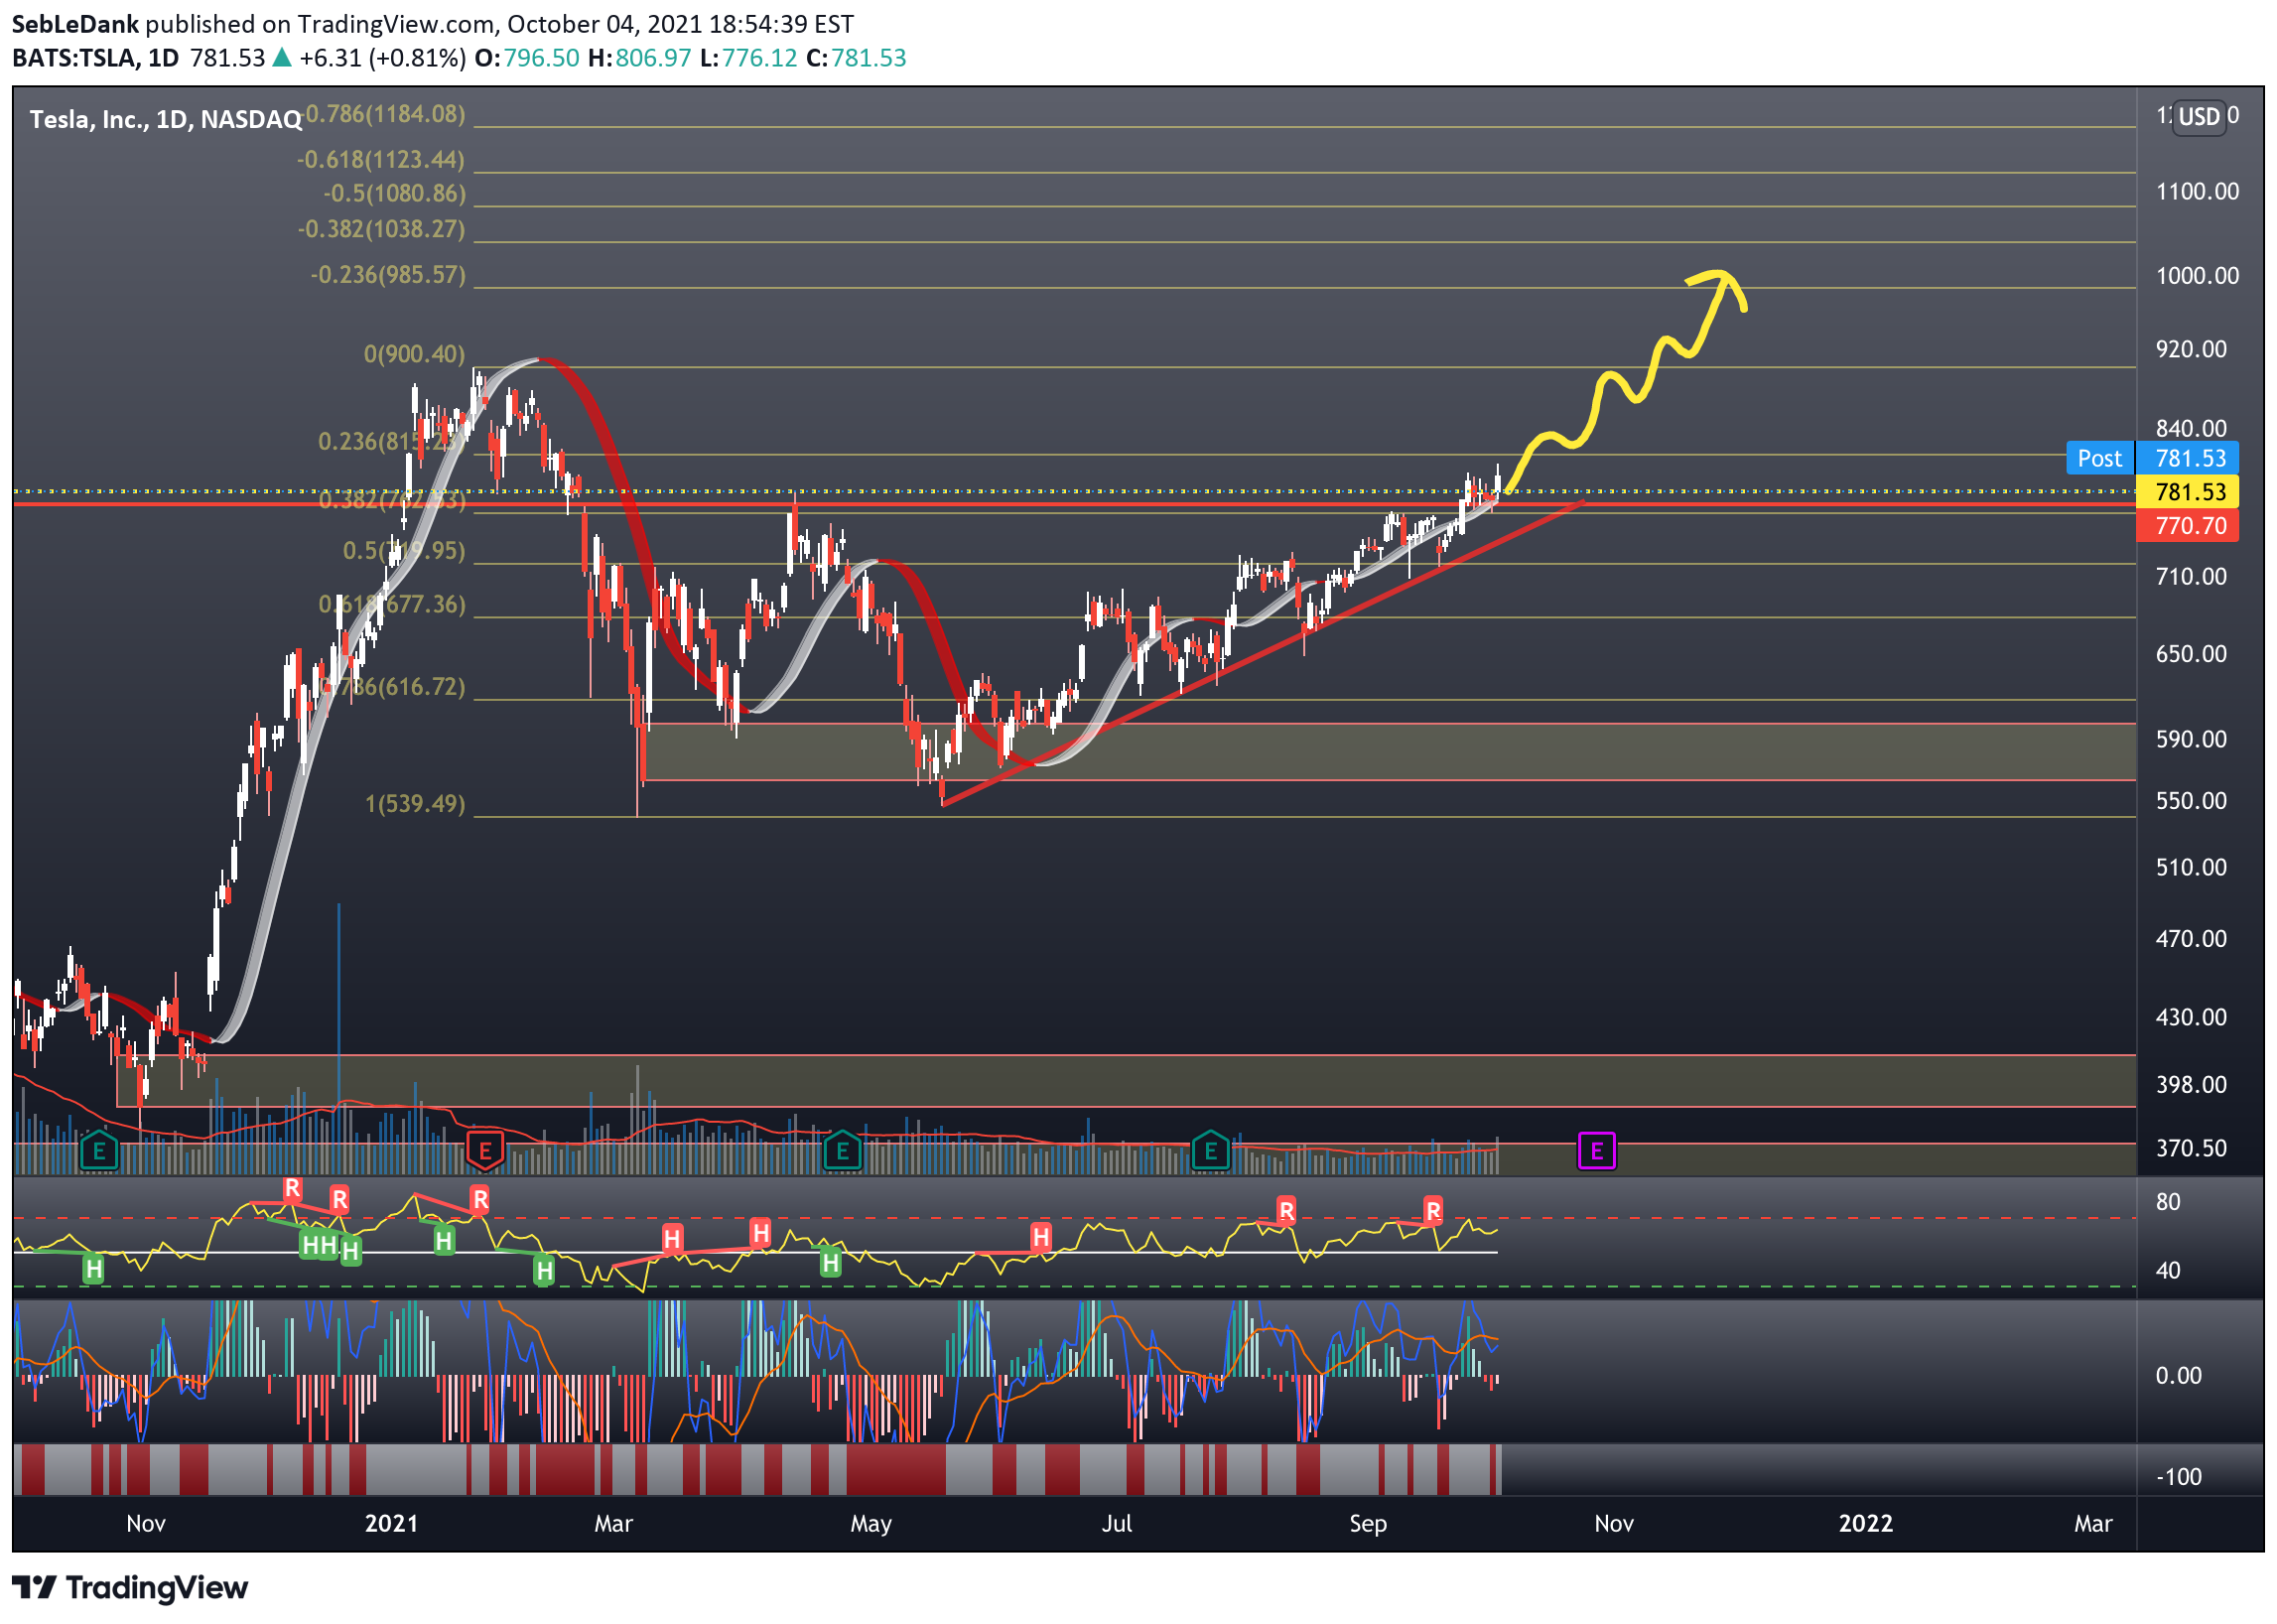The width and height of the screenshot is (2277, 1624).
Task: Click the yellow 781.53 price label
Action: pyautogui.click(x=2187, y=492)
